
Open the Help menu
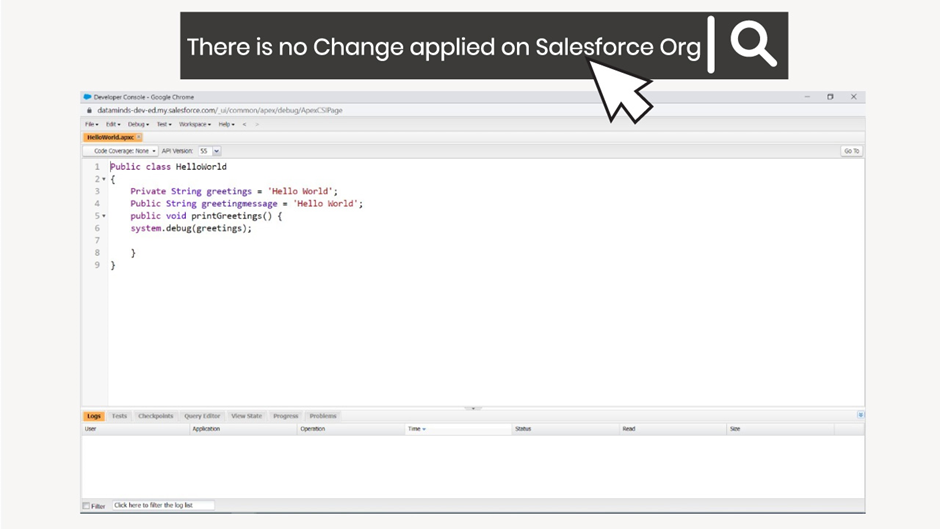tap(226, 124)
